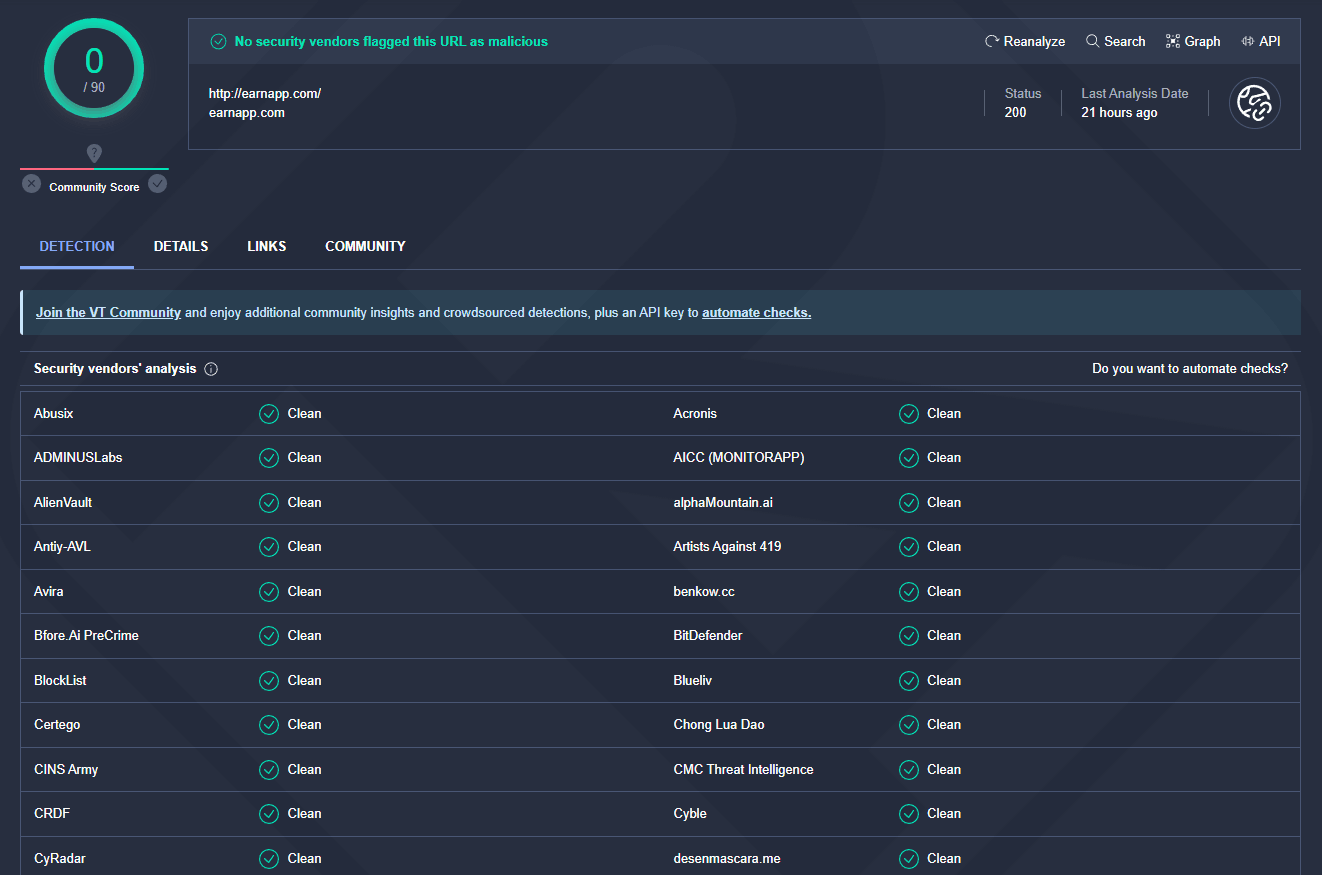Viewport: 1322px width, 875px height.
Task: Click the Clean check icon for desenmascara.me
Action: [x=909, y=858]
